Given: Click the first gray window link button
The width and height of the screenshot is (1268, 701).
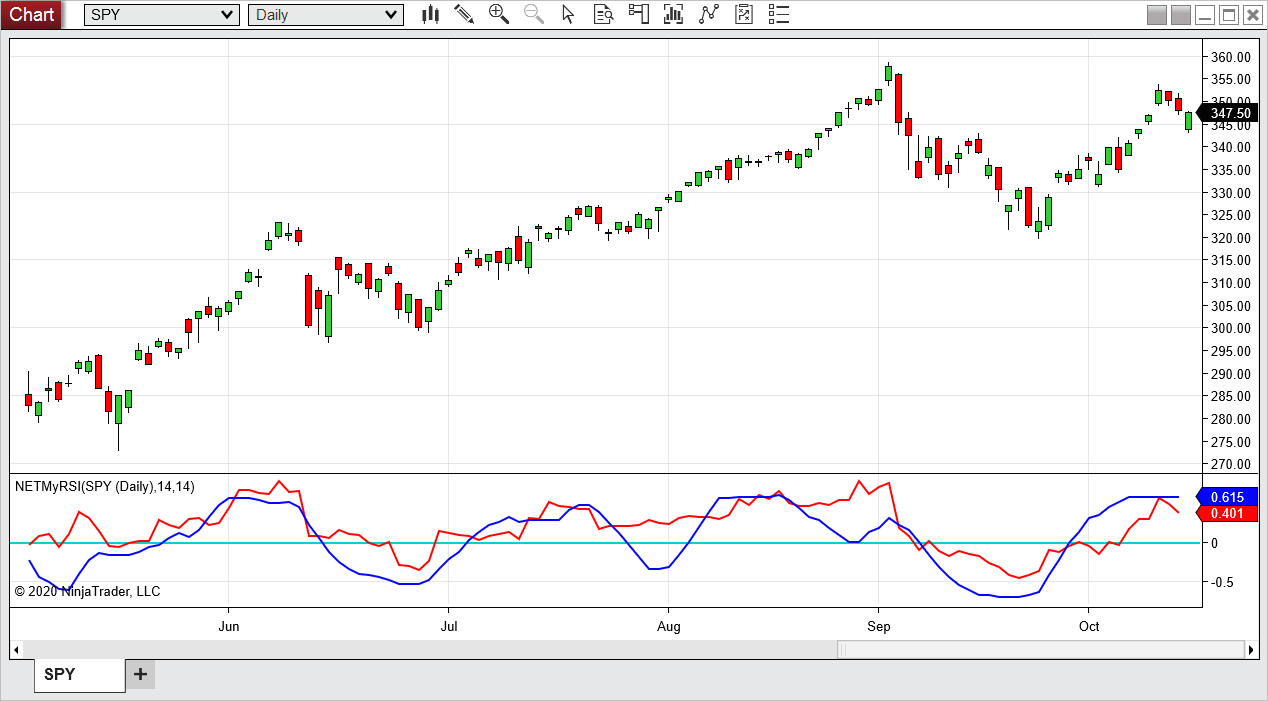Looking at the screenshot, I should 1157,15.
